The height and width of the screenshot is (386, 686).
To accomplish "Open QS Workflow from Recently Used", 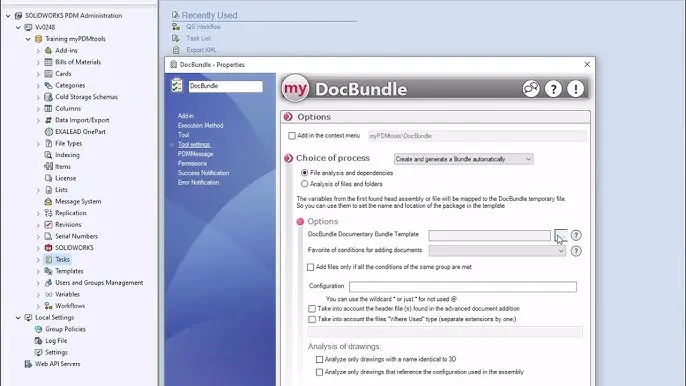I will click(203, 27).
